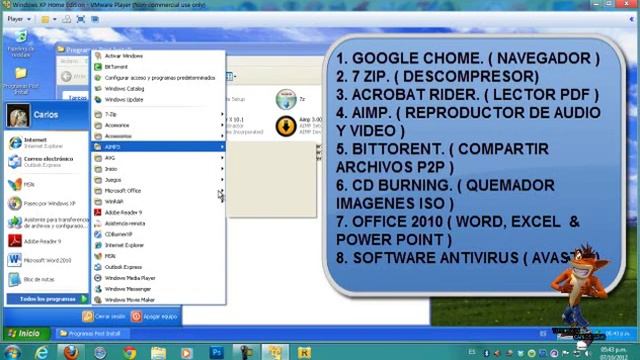The image size is (640, 360).
Task: Open Asistencia remota in programs list
Action: point(158,224)
